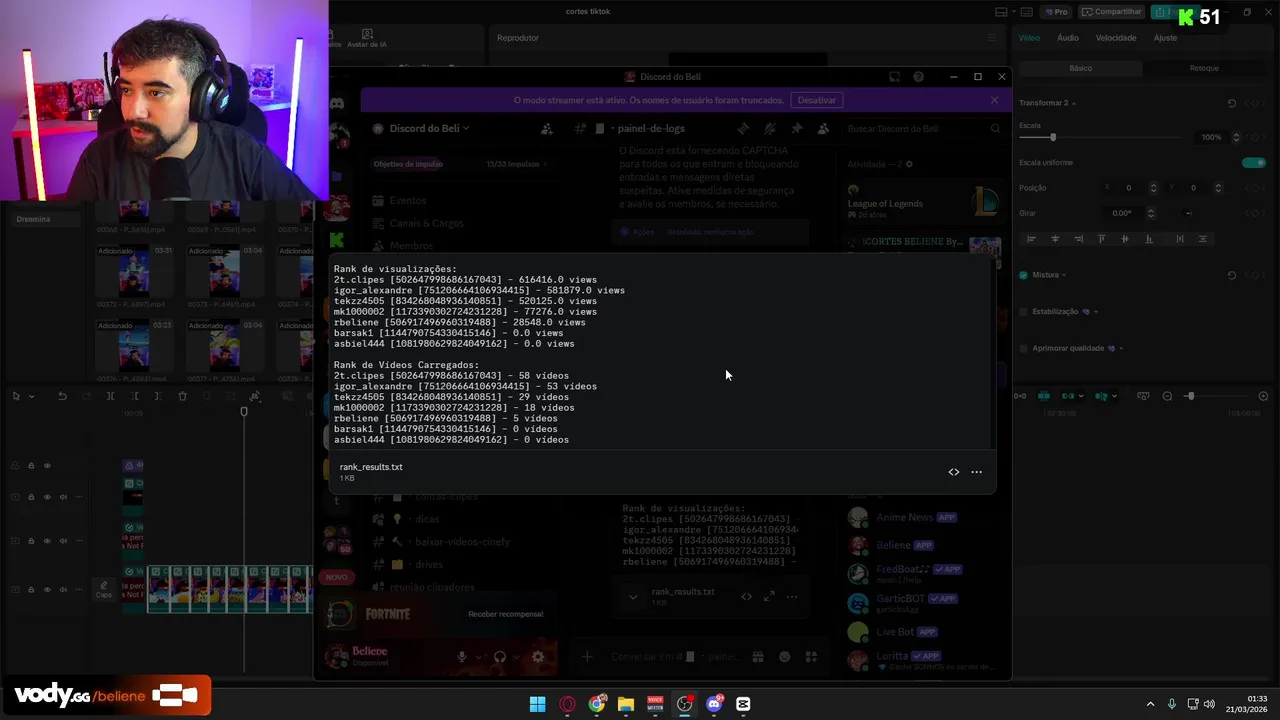Click the trim-right (delete right) timeline tool

158,396
